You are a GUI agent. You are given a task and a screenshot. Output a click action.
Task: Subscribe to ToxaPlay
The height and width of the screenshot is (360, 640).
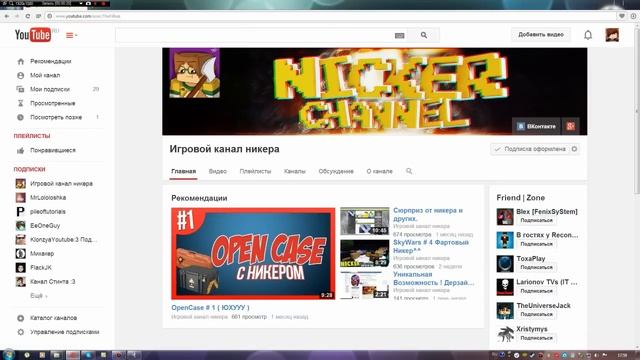click(536, 267)
